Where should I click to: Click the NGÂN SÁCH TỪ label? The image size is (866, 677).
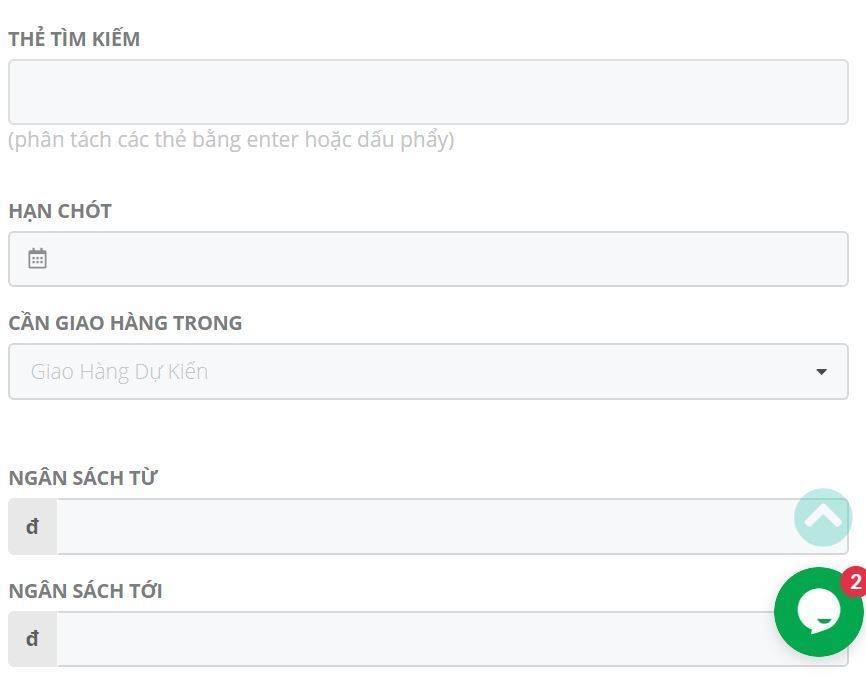pyautogui.click(x=83, y=478)
